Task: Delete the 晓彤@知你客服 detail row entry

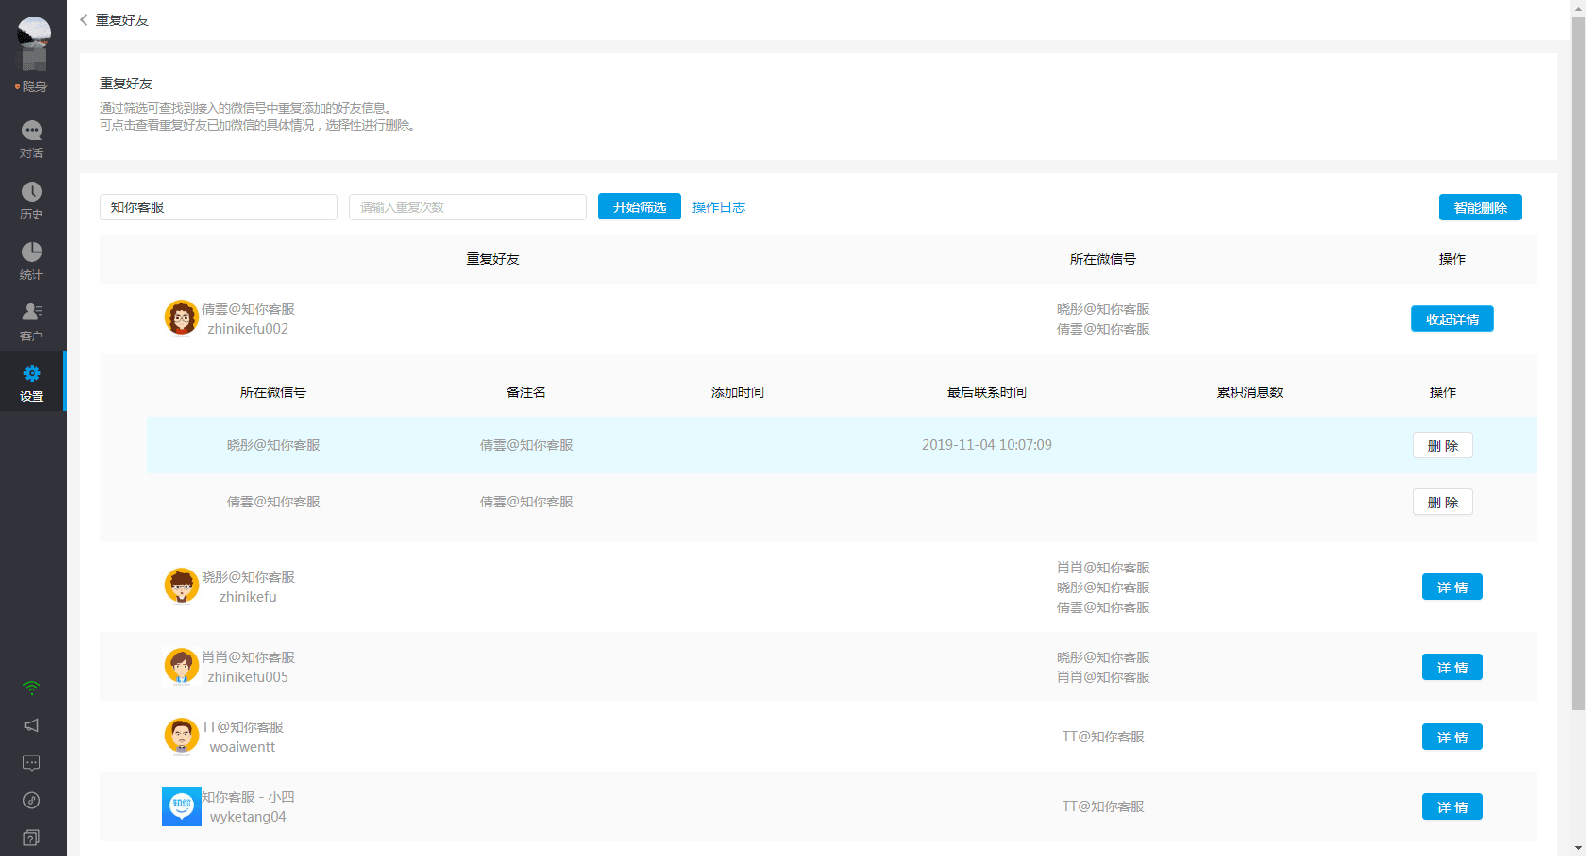Action: (x=1443, y=446)
